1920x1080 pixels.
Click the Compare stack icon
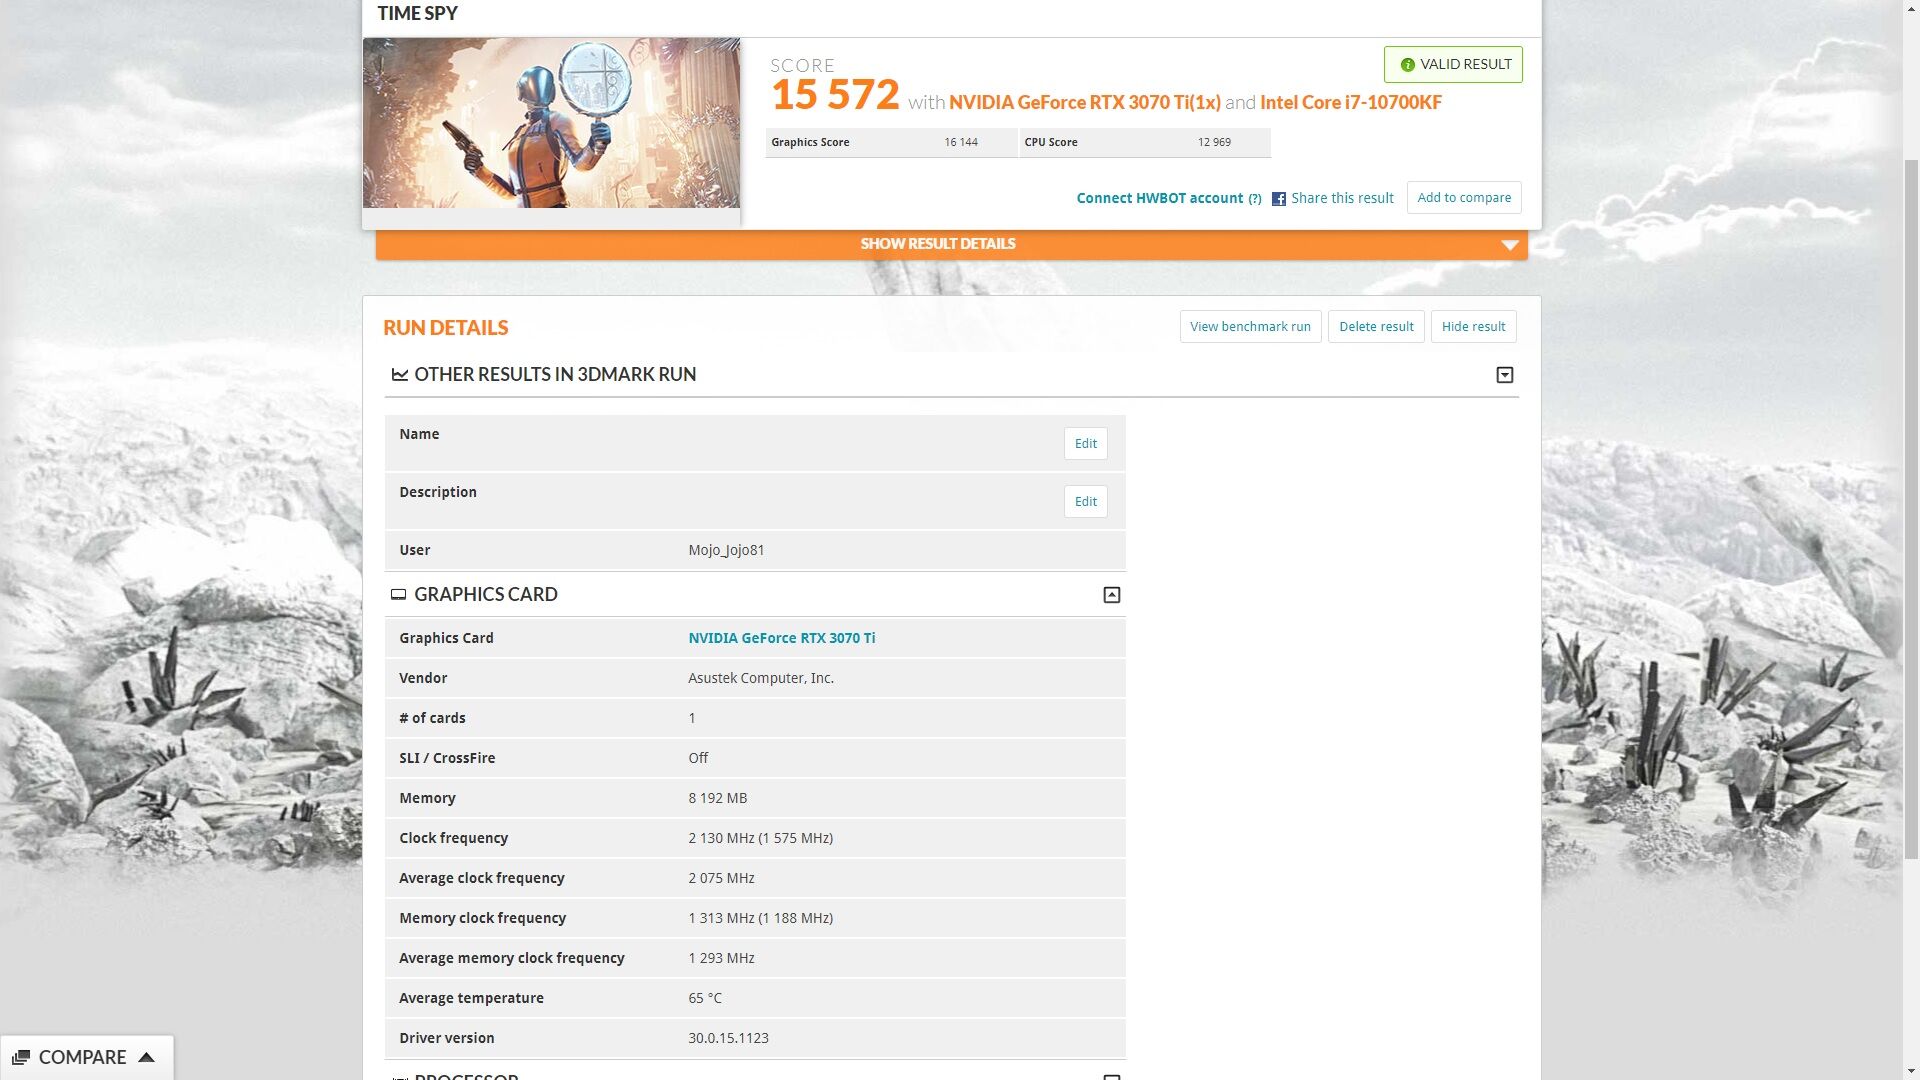[20, 1058]
